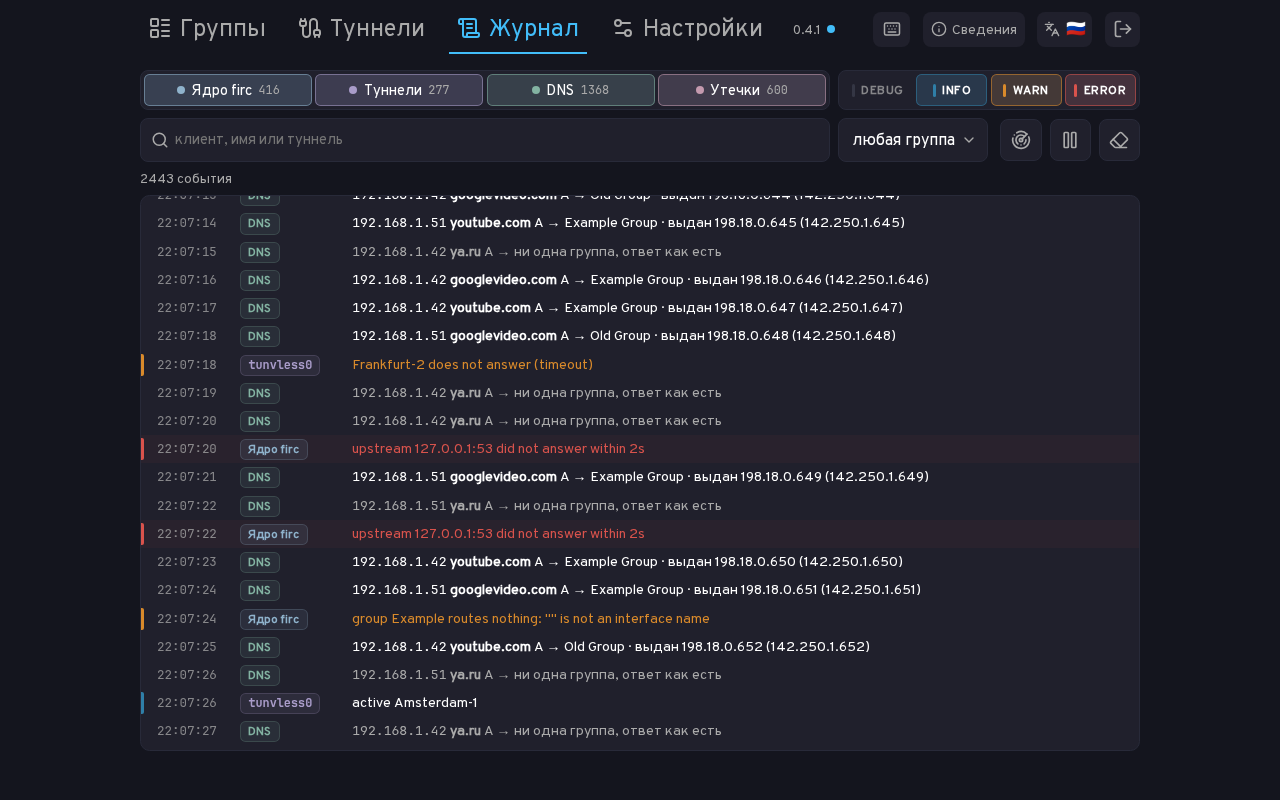Go to the Настройки tab
This screenshot has width=1280, height=800.
tap(687, 29)
